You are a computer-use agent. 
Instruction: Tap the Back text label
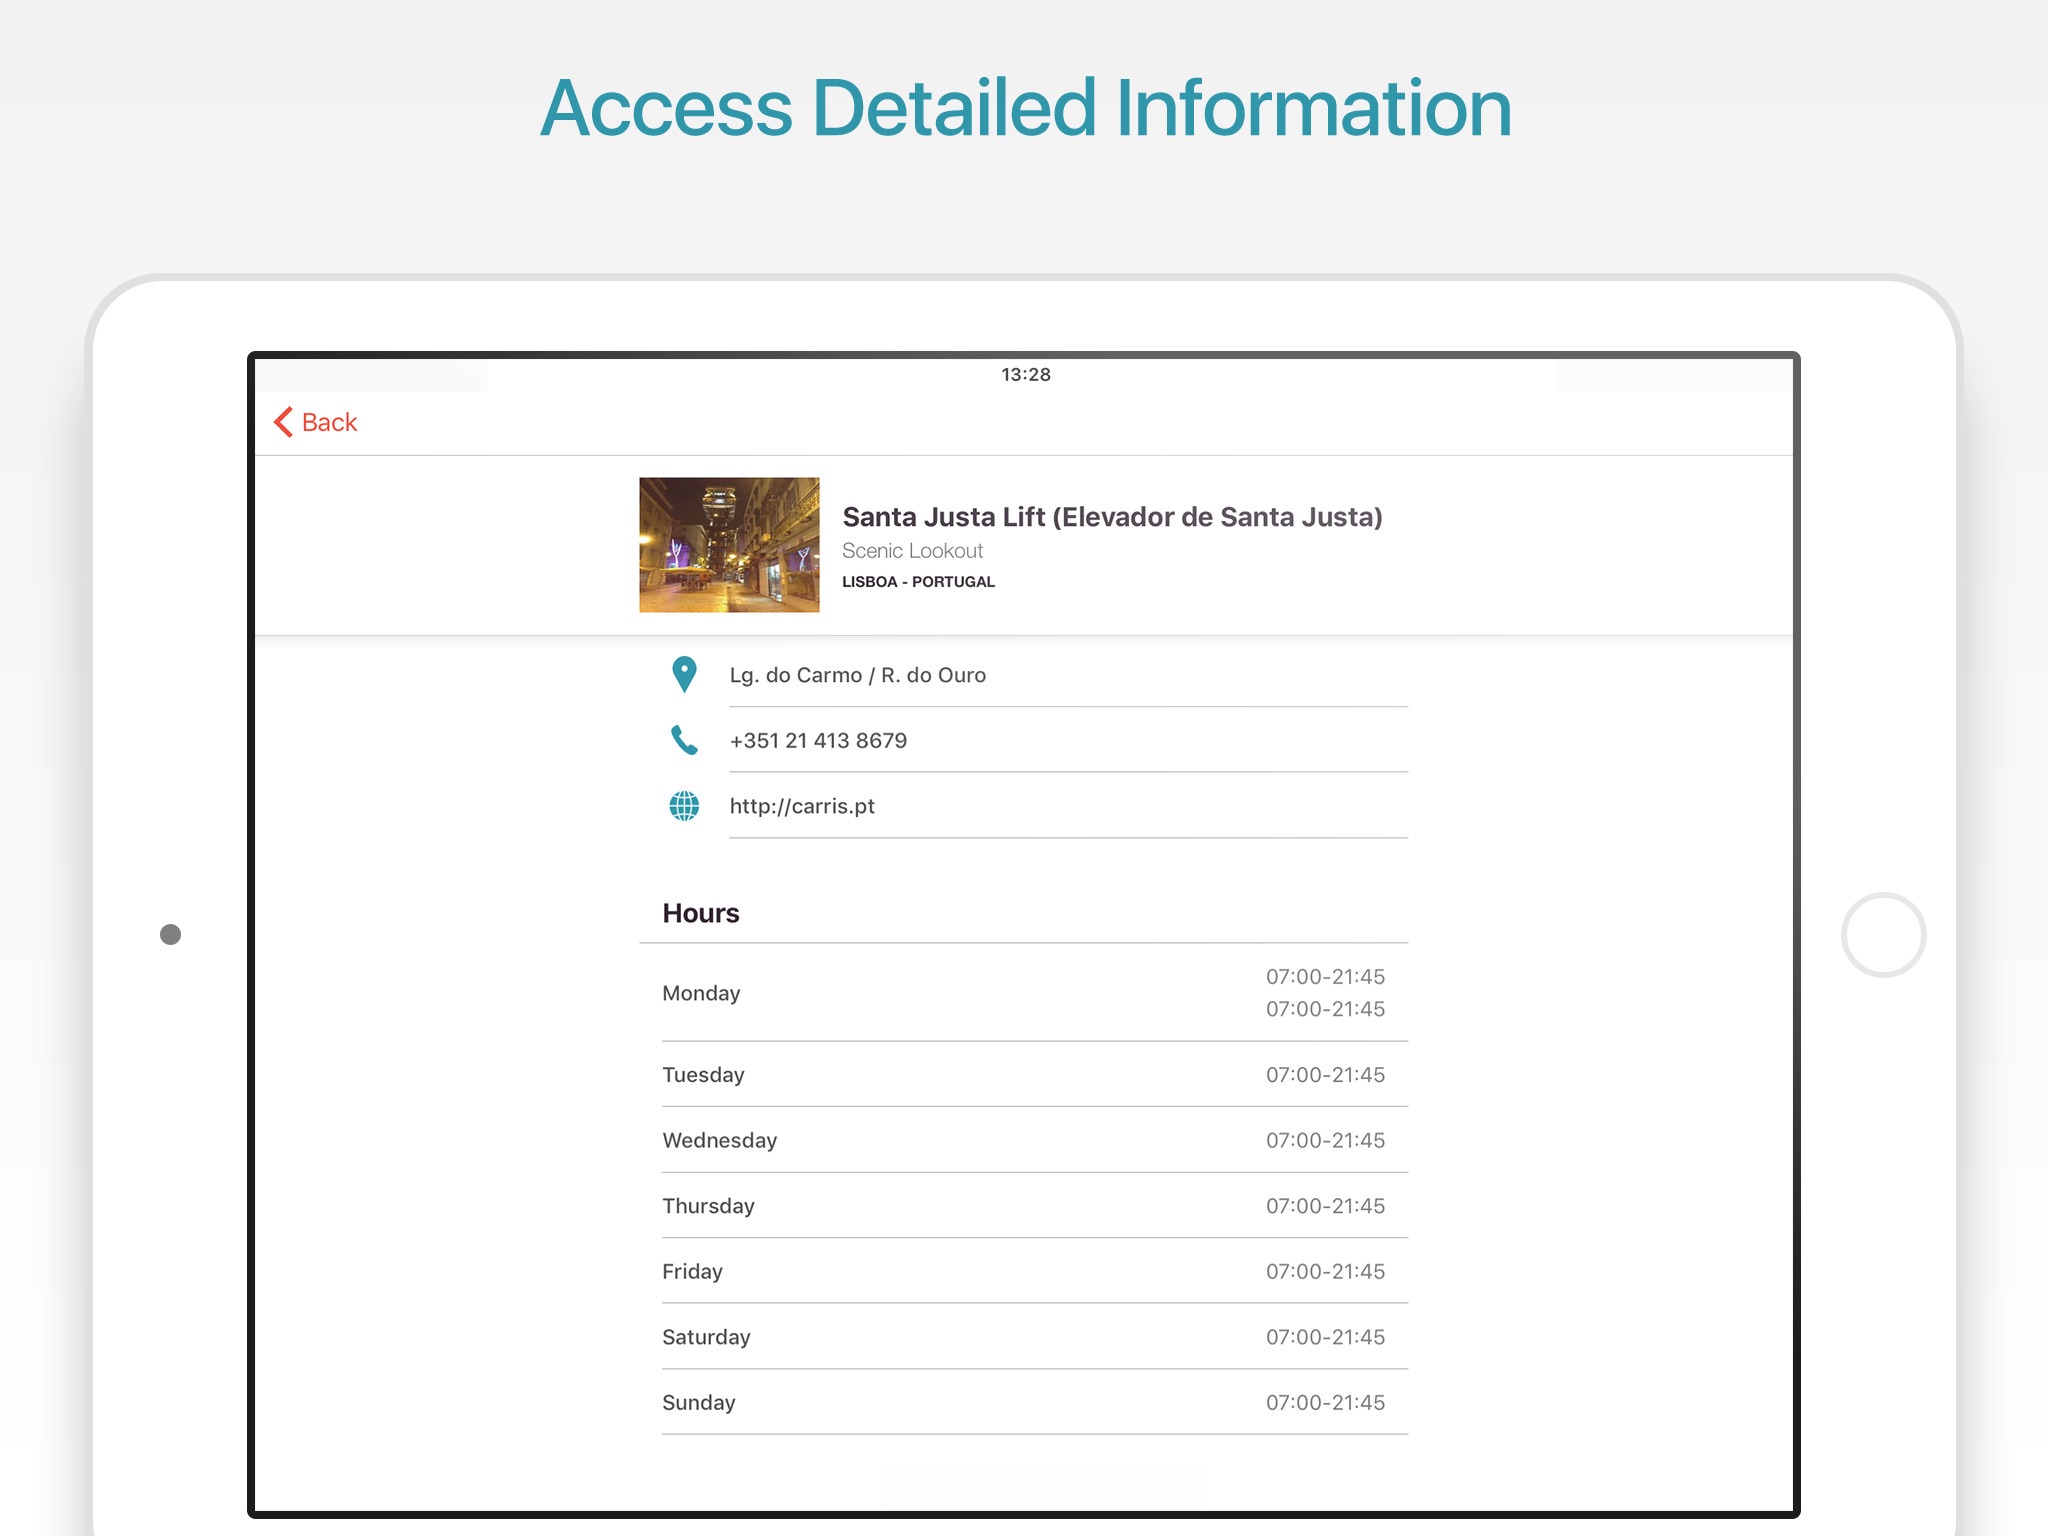coord(329,423)
